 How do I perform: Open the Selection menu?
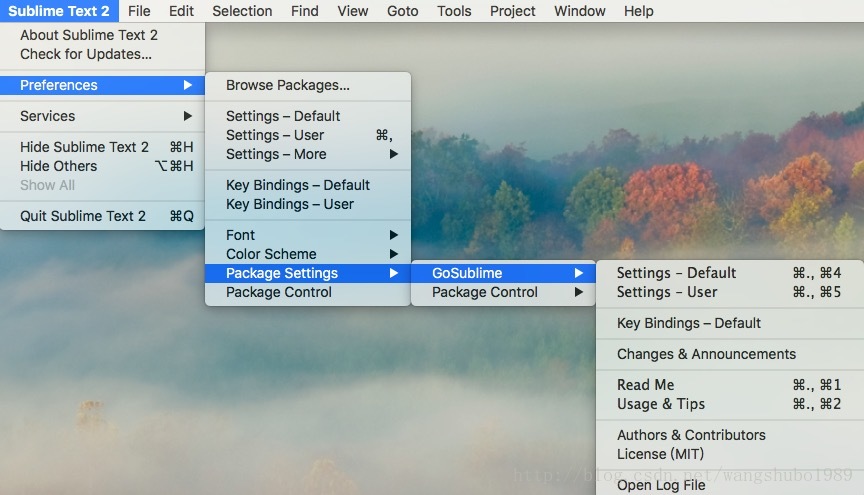(242, 11)
